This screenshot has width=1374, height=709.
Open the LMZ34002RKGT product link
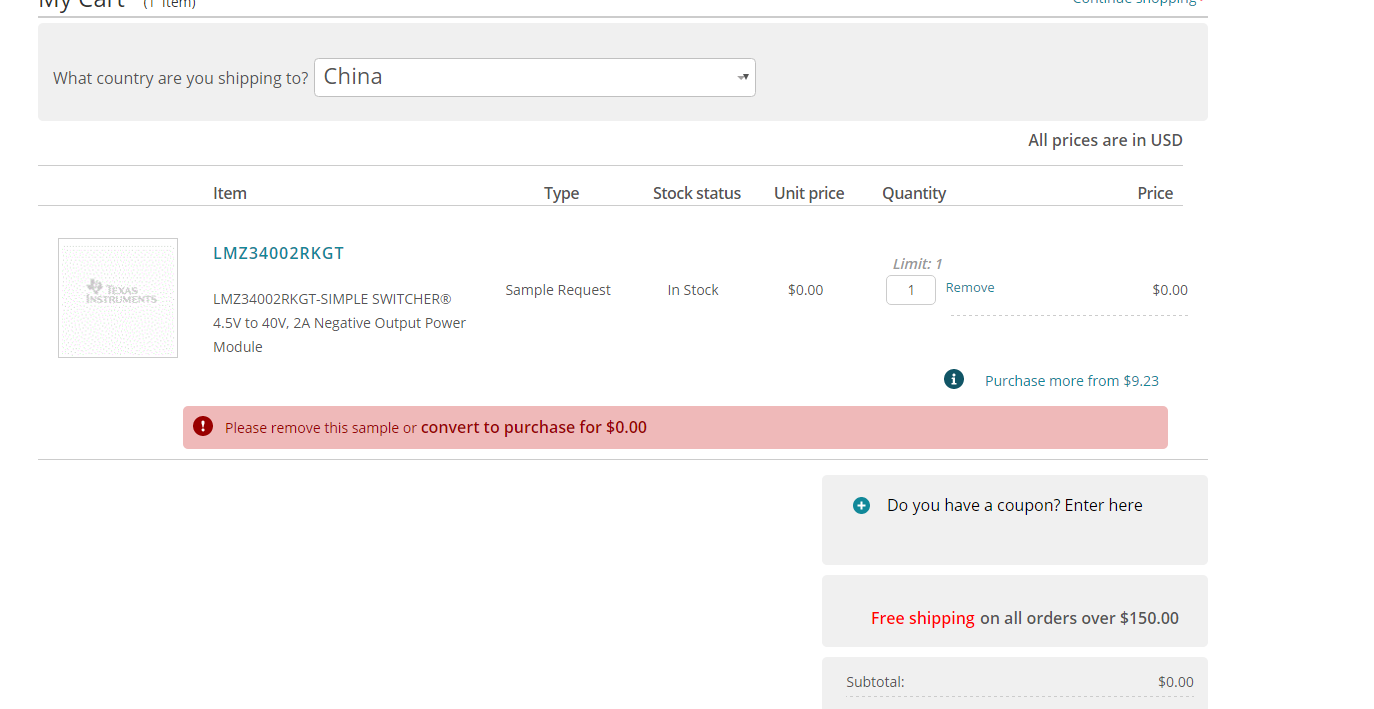(x=278, y=253)
